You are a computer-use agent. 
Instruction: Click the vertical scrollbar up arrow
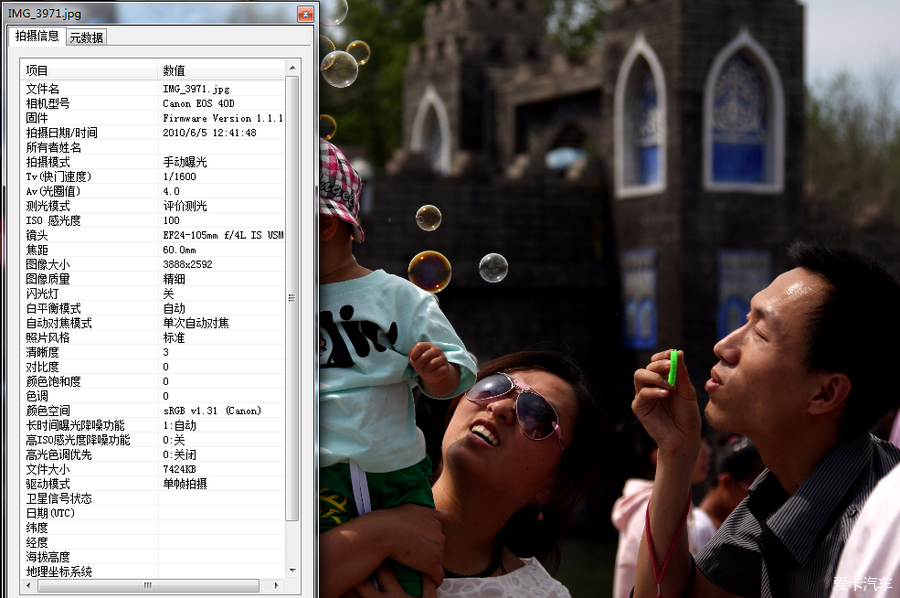pos(292,68)
